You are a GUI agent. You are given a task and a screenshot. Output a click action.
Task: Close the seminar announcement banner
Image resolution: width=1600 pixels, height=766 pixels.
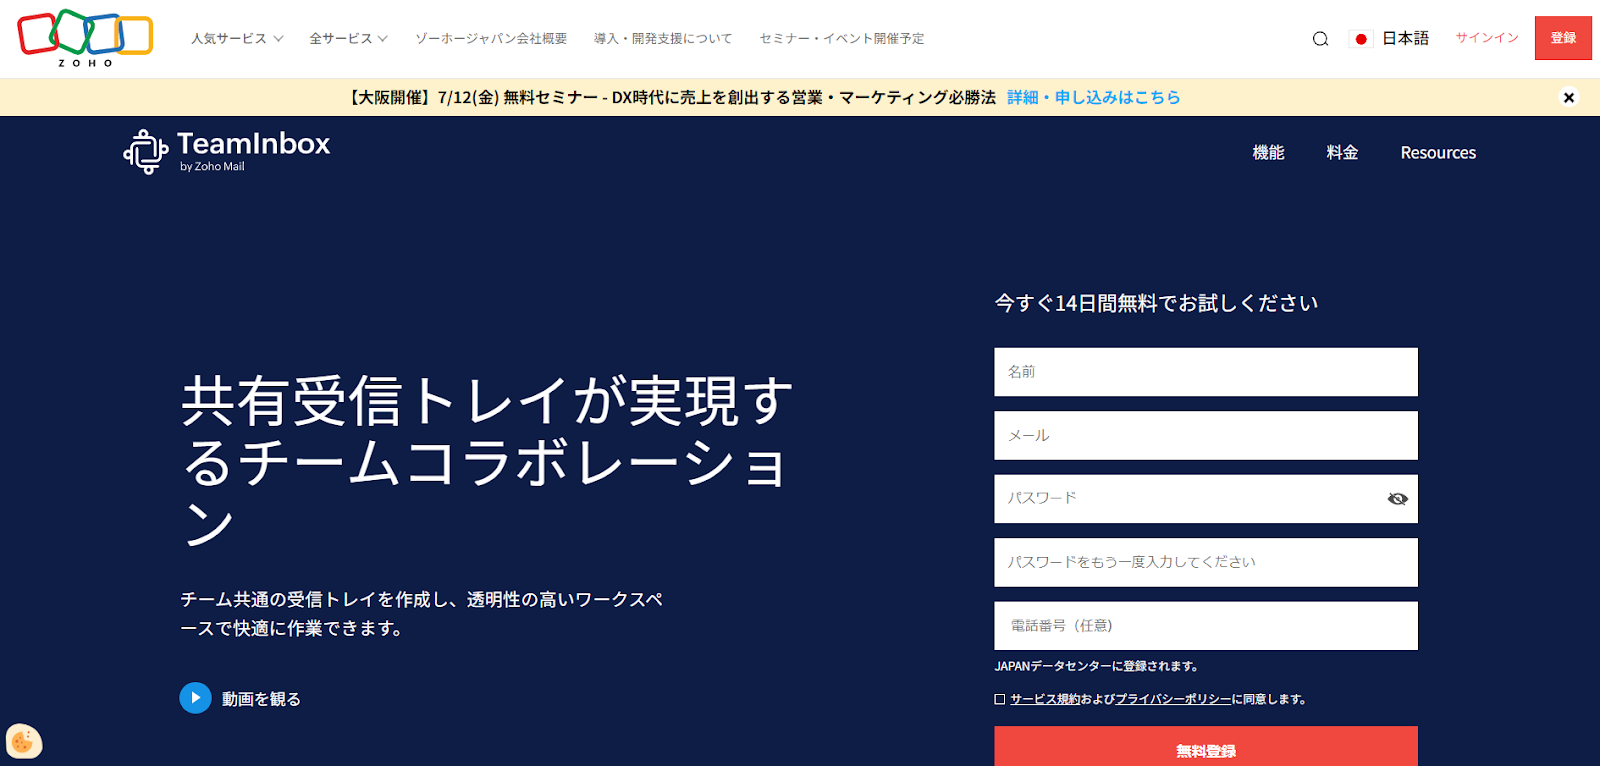pos(1569,97)
